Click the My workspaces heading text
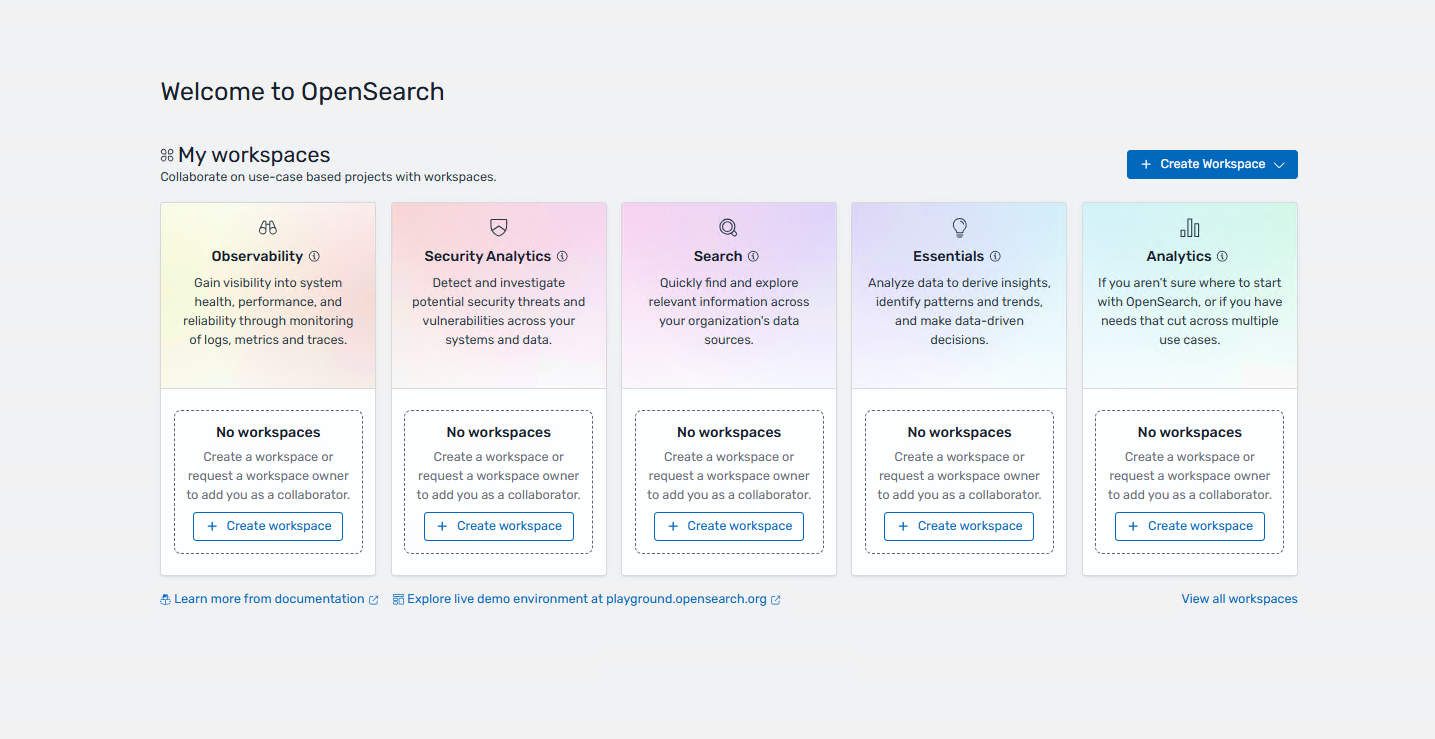 pos(254,155)
